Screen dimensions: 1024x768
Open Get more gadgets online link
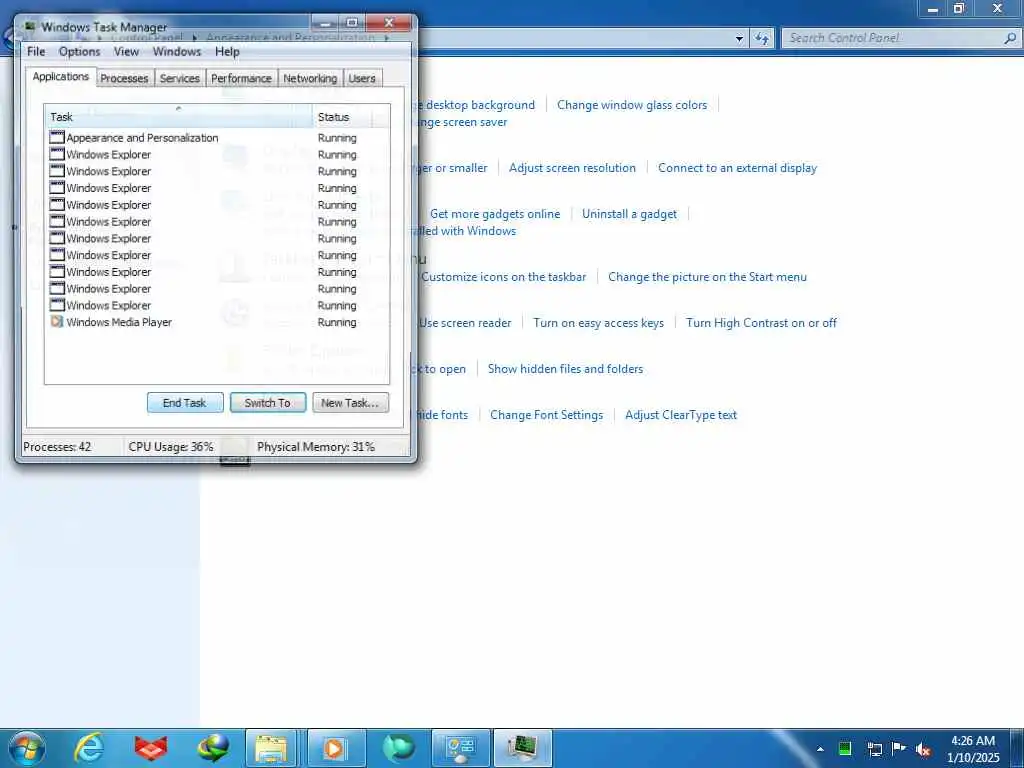(x=495, y=214)
